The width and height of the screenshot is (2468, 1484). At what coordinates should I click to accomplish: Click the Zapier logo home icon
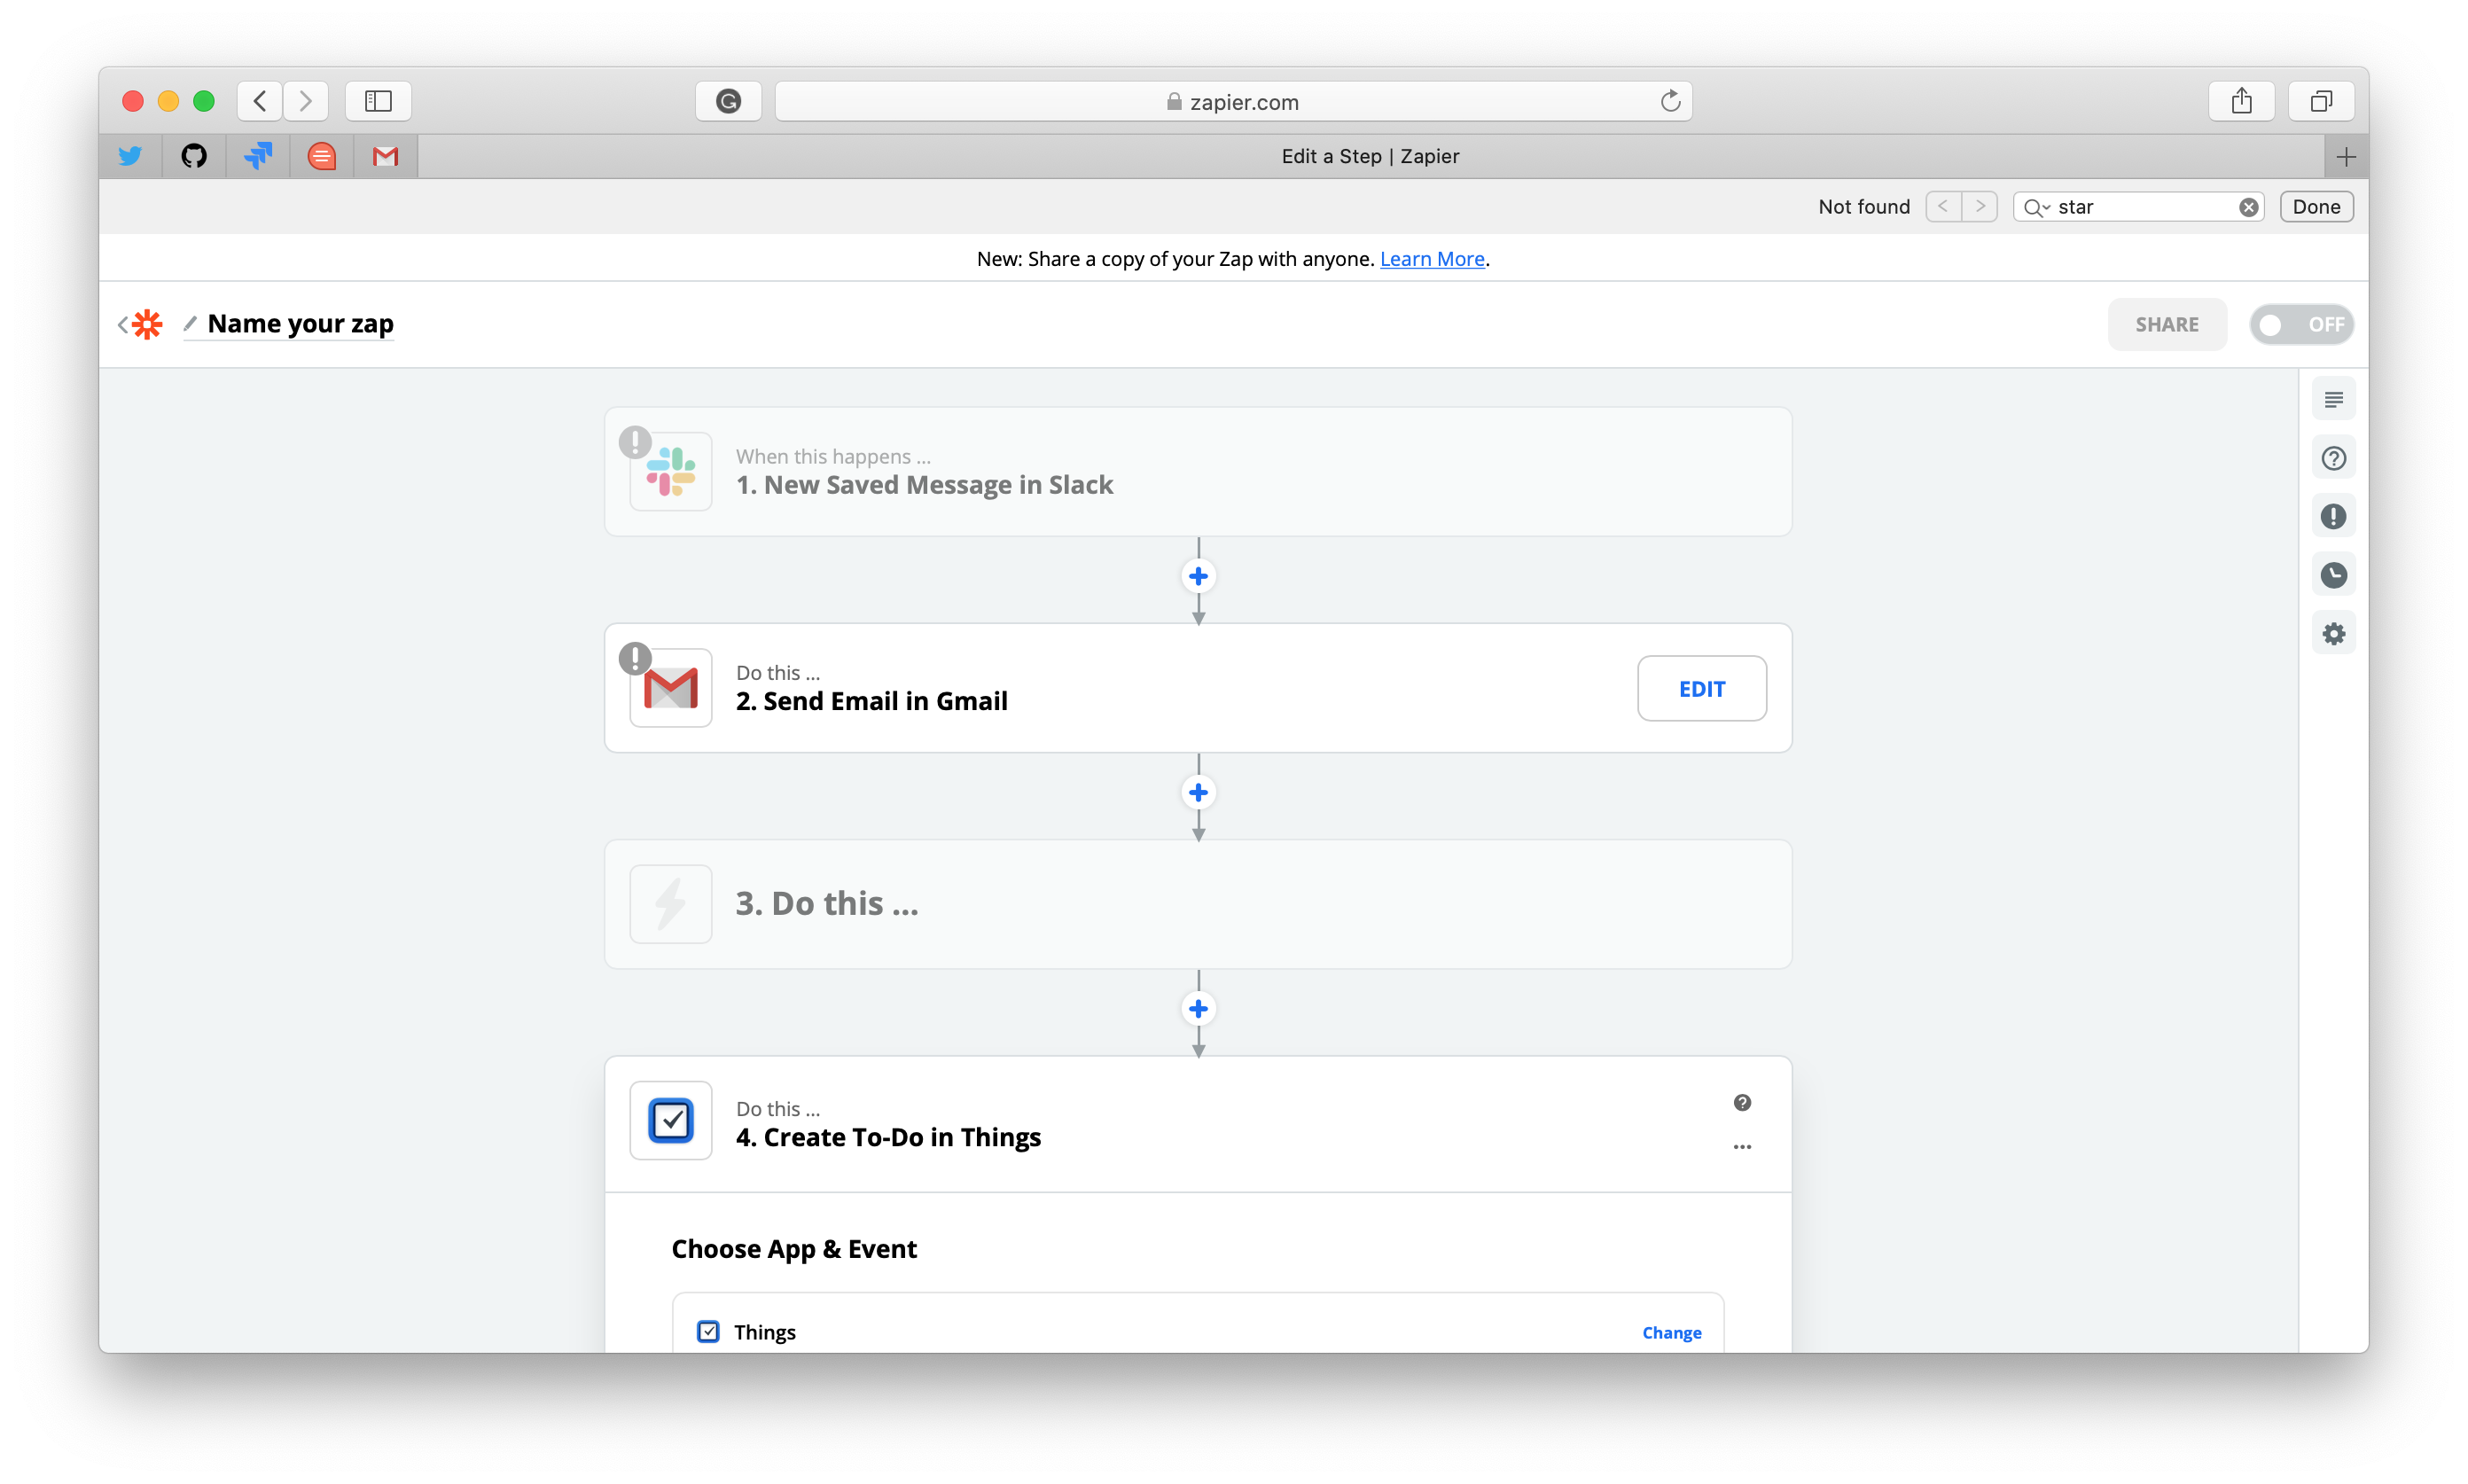click(x=147, y=324)
